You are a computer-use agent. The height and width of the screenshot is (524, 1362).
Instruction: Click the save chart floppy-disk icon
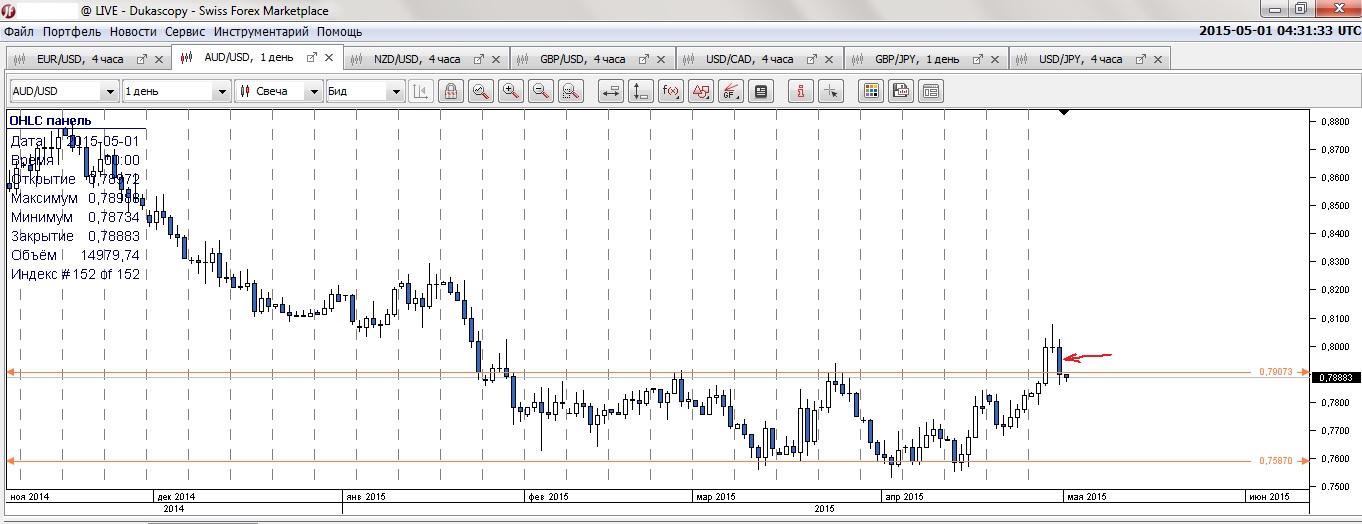[901, 92]
